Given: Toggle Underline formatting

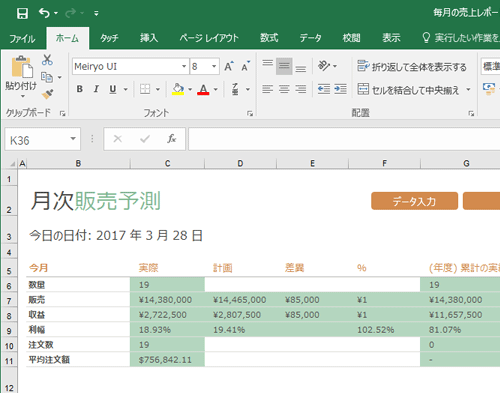Looking at the screenshot, I should tap(113, 89).
